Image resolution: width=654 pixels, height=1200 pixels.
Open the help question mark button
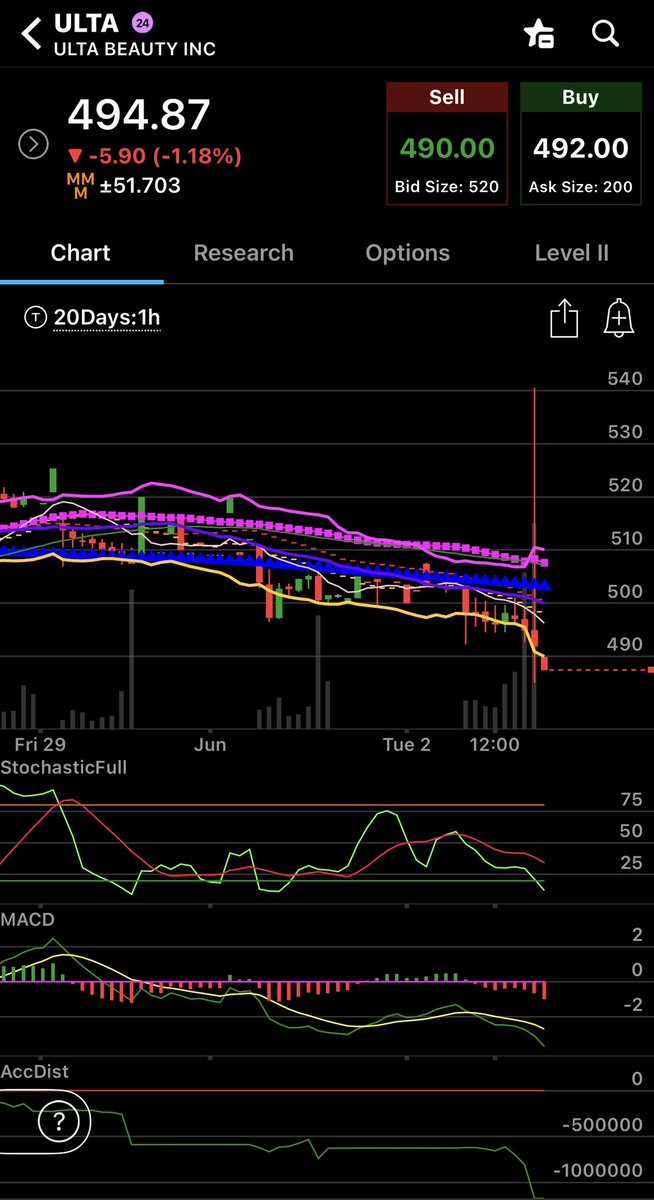(60, 1120)
